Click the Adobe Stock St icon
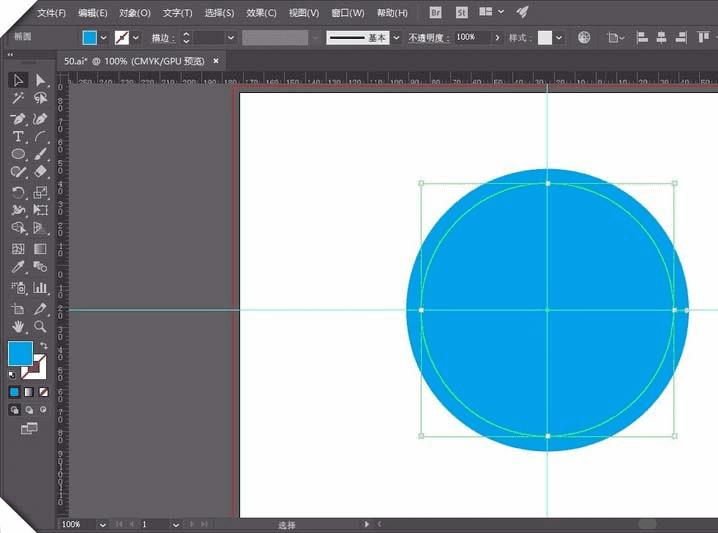 (461, 13)
